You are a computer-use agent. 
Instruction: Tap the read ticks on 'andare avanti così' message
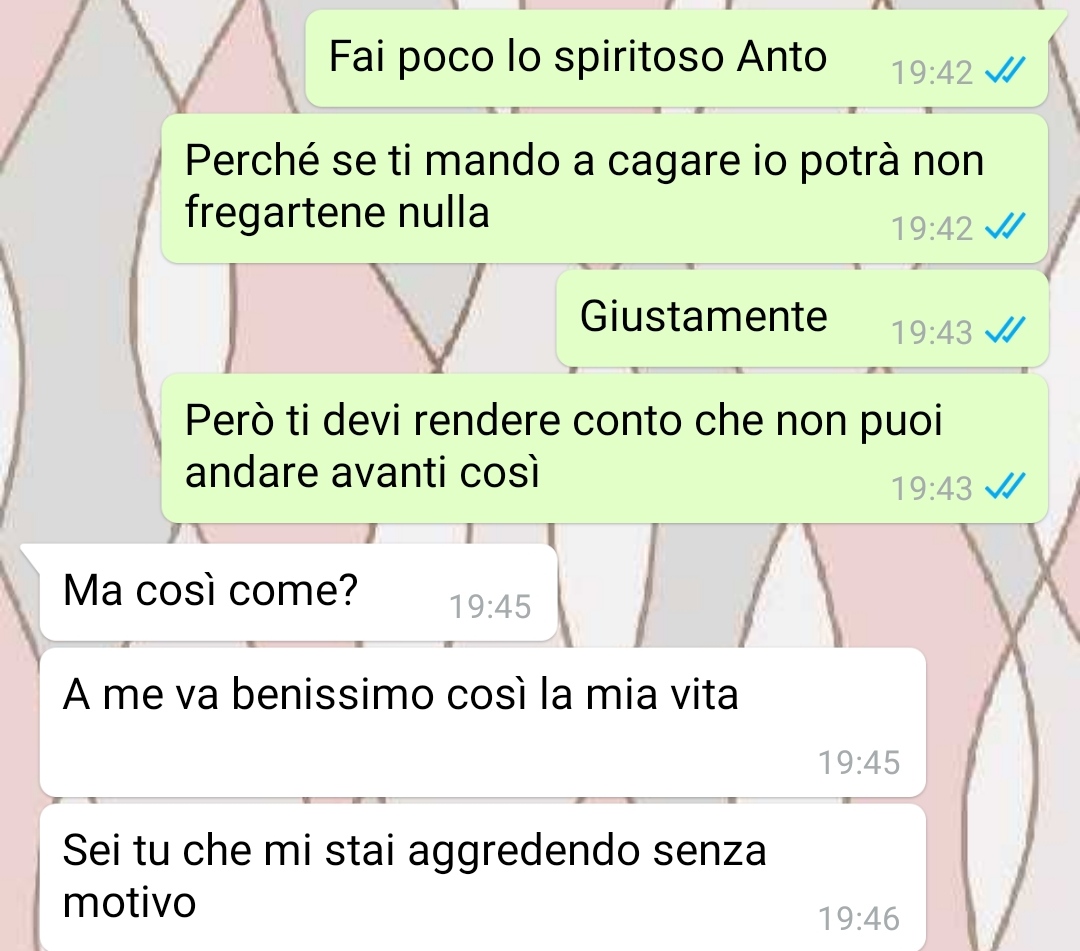(x=1006, y=486)
